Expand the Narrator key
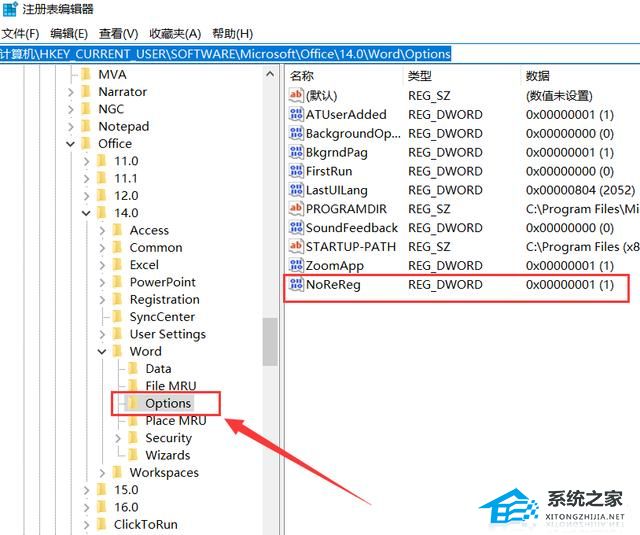This screenshot has height=535, width=640. [71, 92]
